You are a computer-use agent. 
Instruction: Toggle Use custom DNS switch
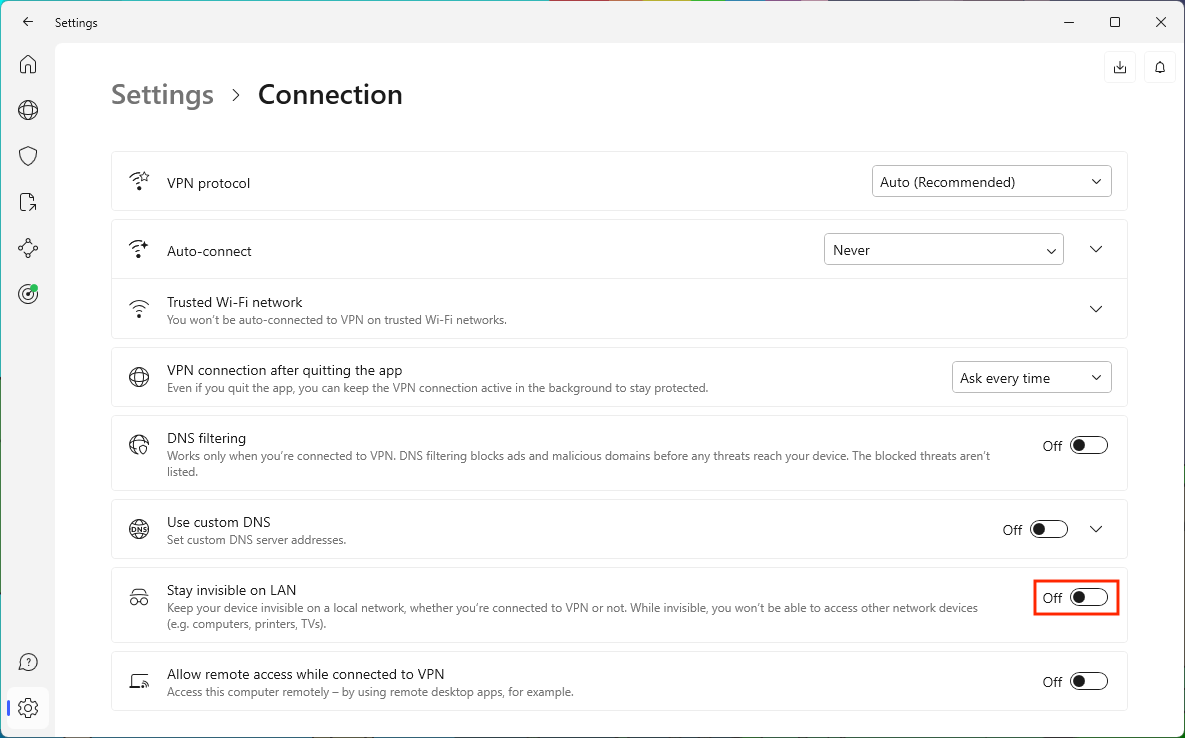(x=1048, y=530)
